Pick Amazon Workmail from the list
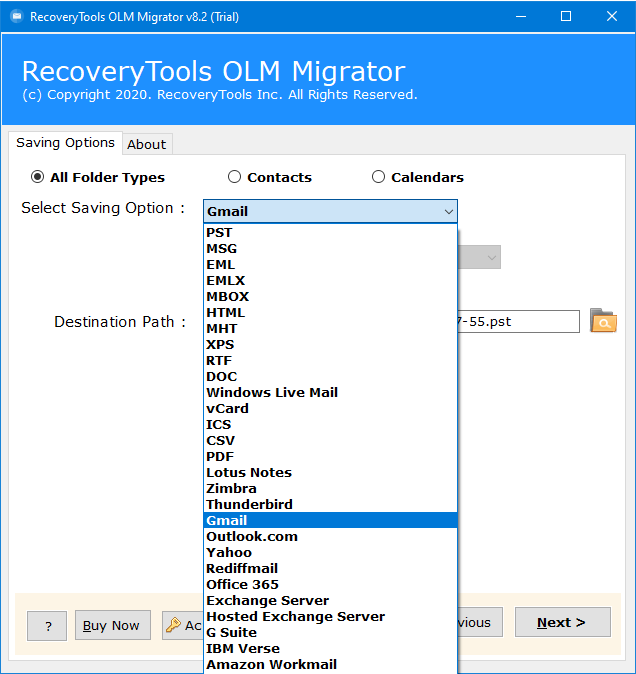Screen dimensions: 636x674 (x=330, y=664)
